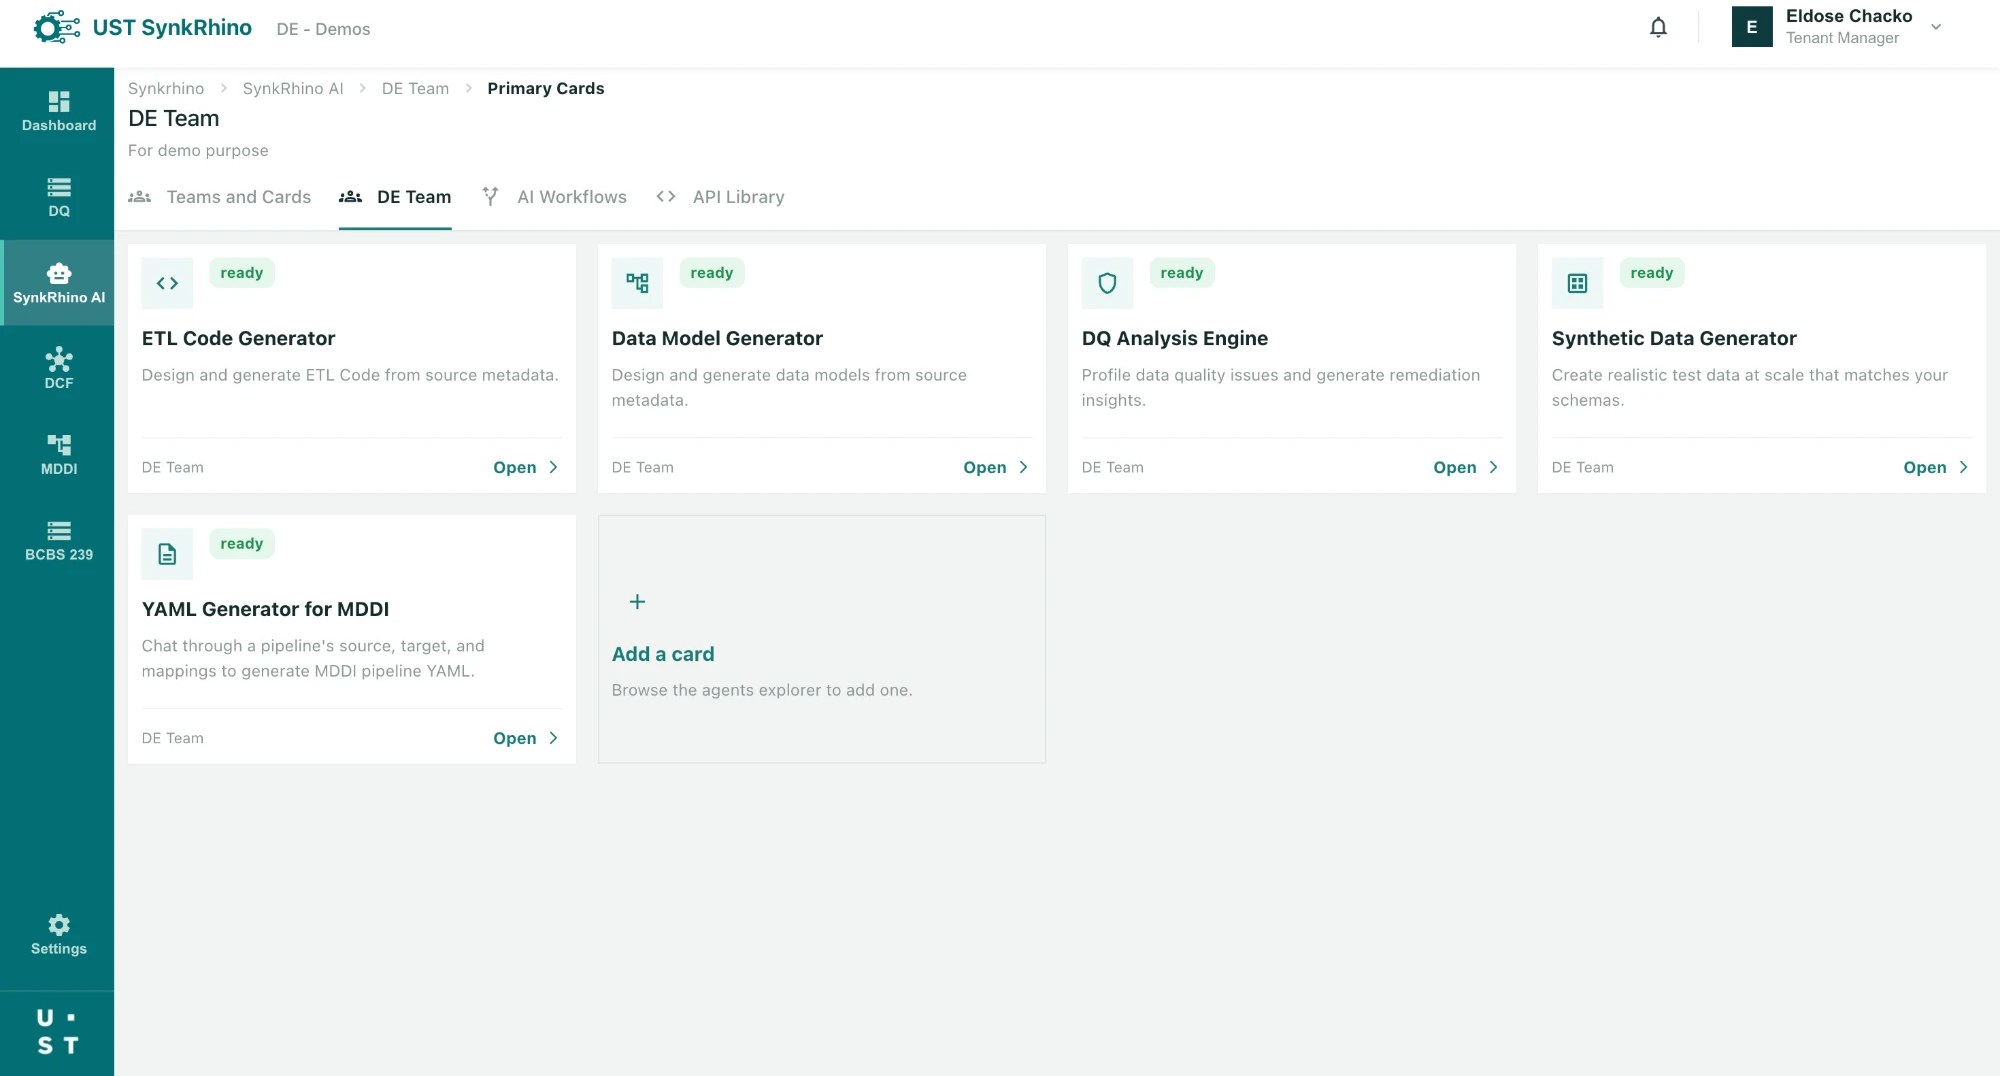Open the ETL Code Generator card
The image size is (2000, 1076).
tap(526, 467)
